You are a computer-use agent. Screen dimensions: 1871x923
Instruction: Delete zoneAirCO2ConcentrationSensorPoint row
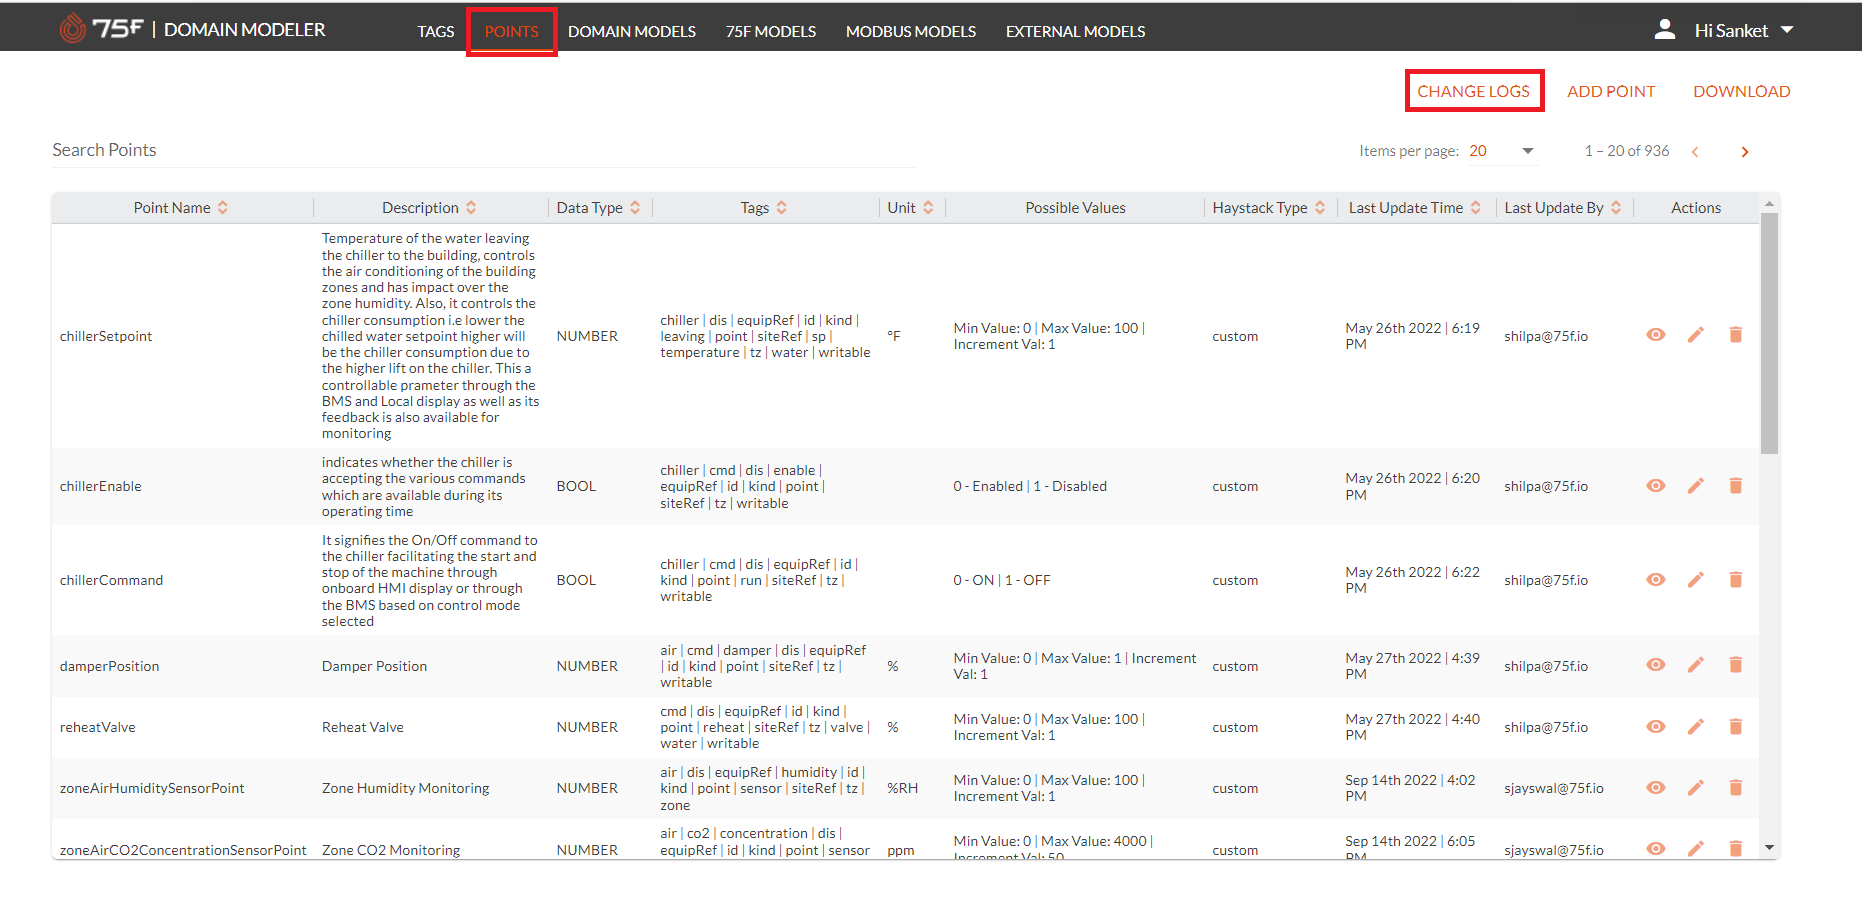(1736, 849)
